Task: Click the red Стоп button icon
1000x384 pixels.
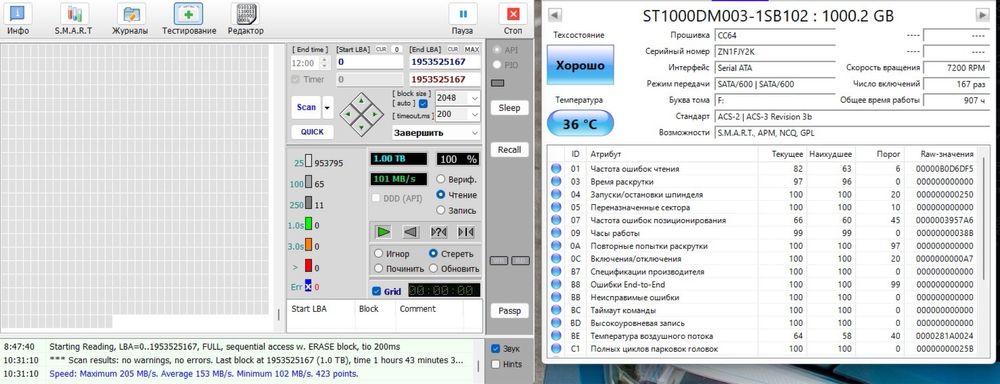Action: 513,13
